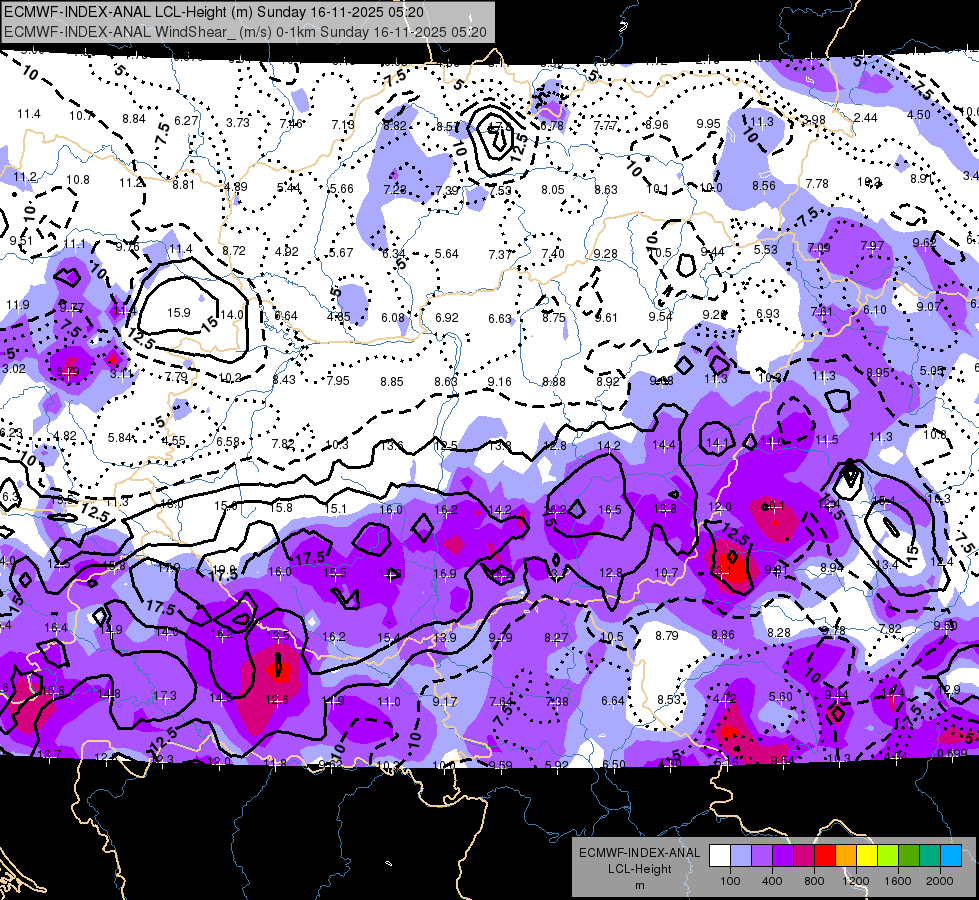The image size is (979, 900).
Task: Pick the deep violet legend swatch
Action: (x=783, y=856)
